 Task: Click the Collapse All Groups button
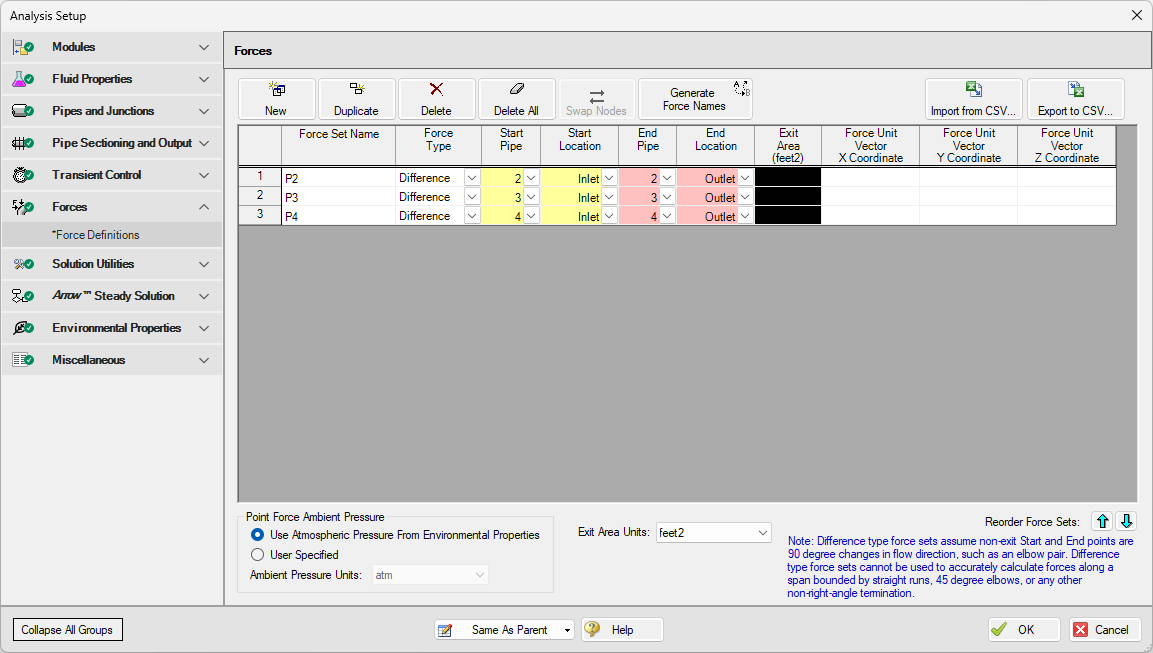[x=68, y=629]
